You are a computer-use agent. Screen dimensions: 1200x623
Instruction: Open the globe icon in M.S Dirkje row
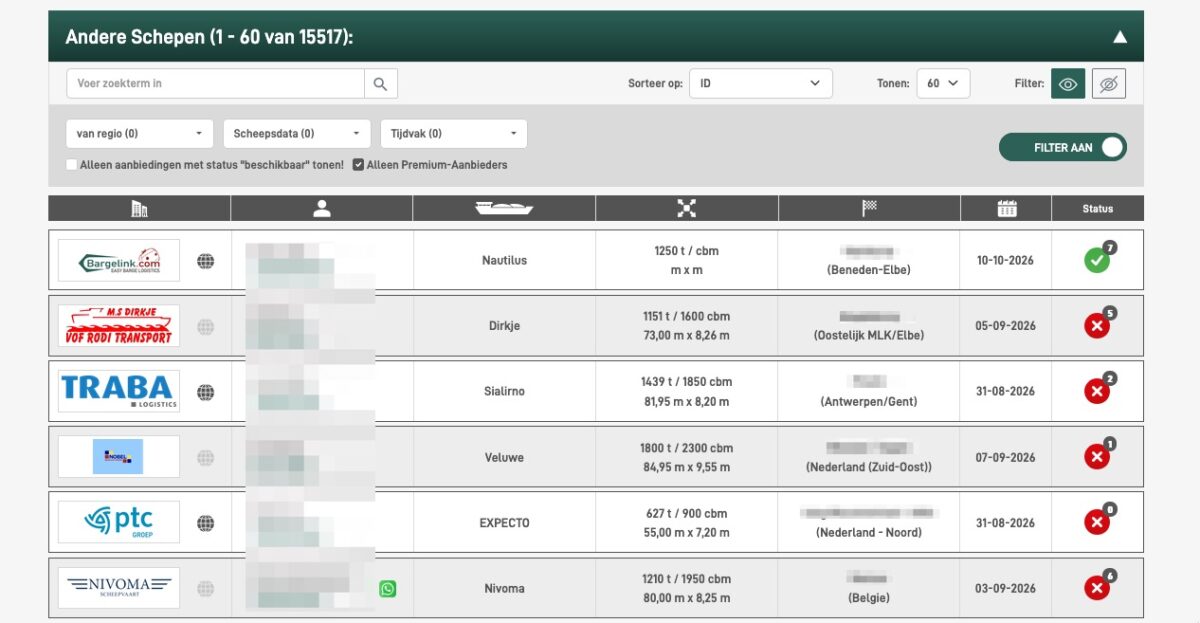(x=205, y=326)
